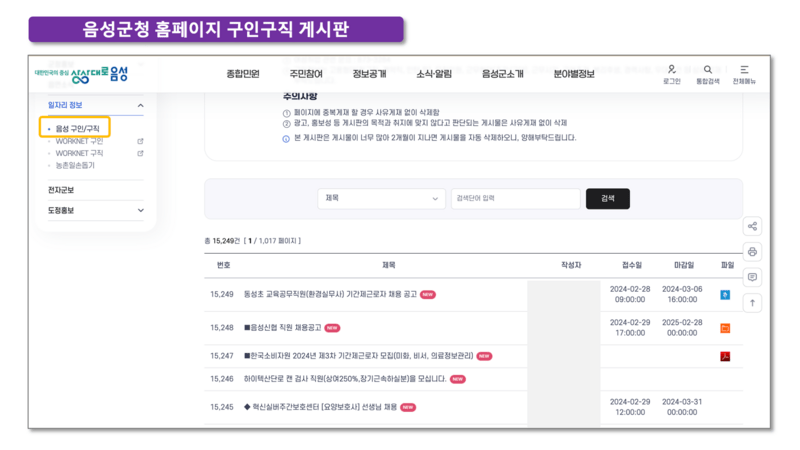Click the scroll-to-top arrow icon
Image resolution: width=800 pixels, height=450 pixels.
click(752, 303)
